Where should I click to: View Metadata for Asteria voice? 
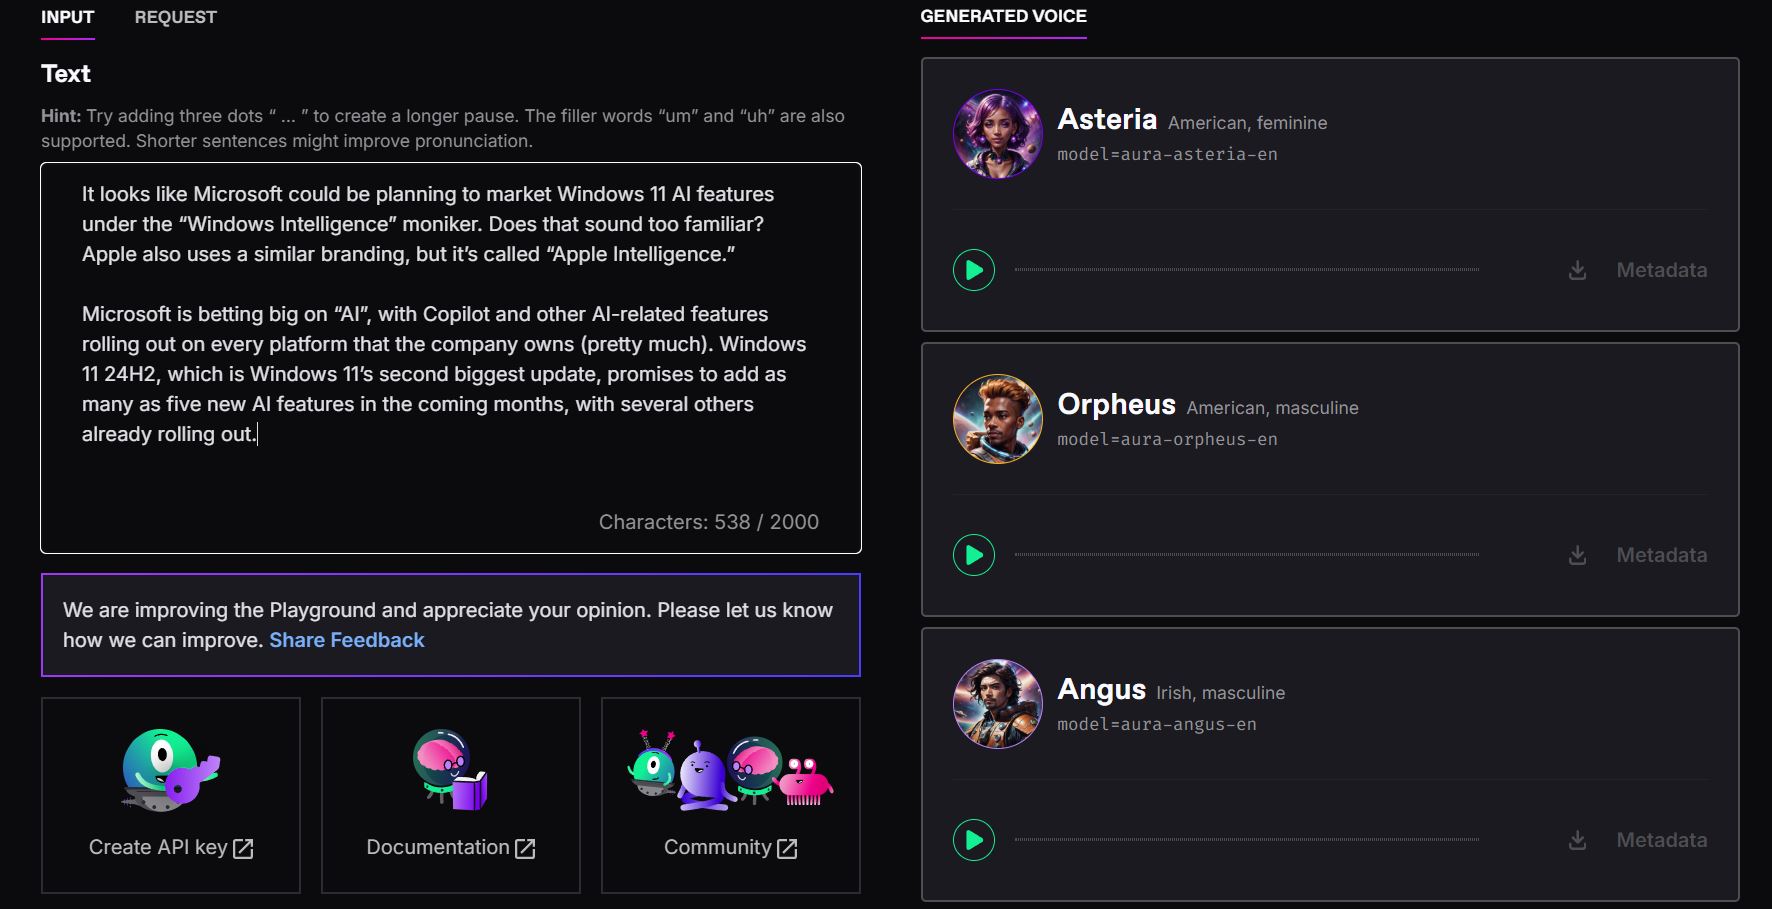[1662, 270]
